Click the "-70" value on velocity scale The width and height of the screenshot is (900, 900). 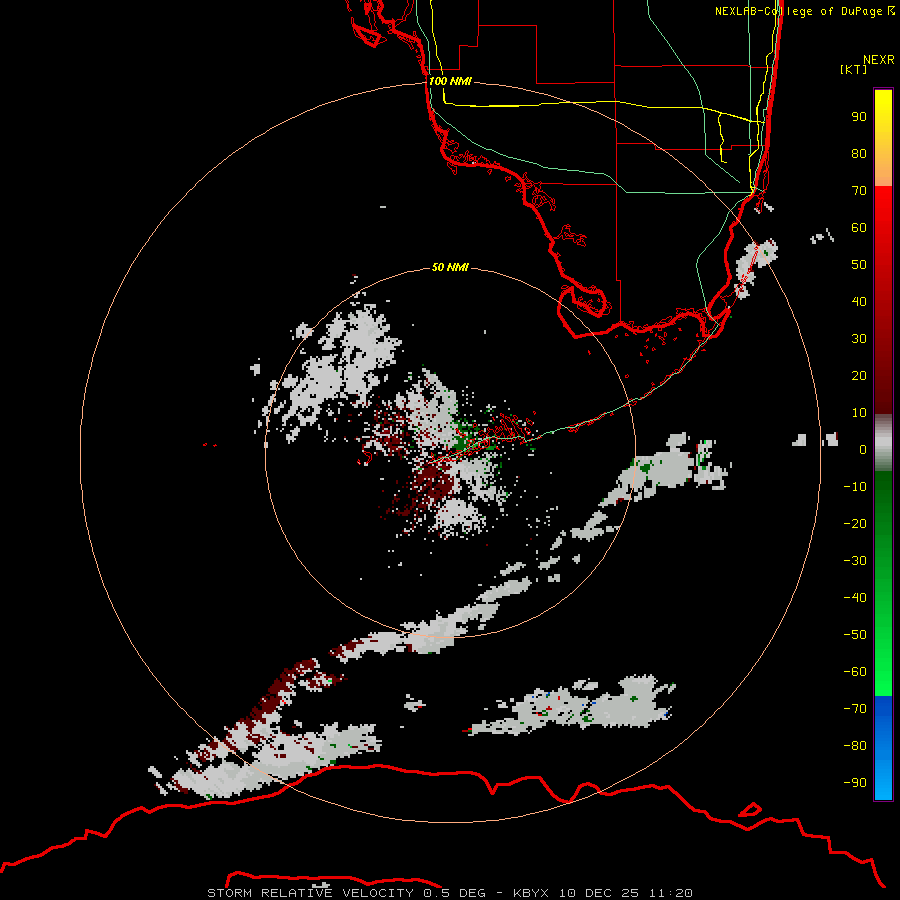[855, 708]
